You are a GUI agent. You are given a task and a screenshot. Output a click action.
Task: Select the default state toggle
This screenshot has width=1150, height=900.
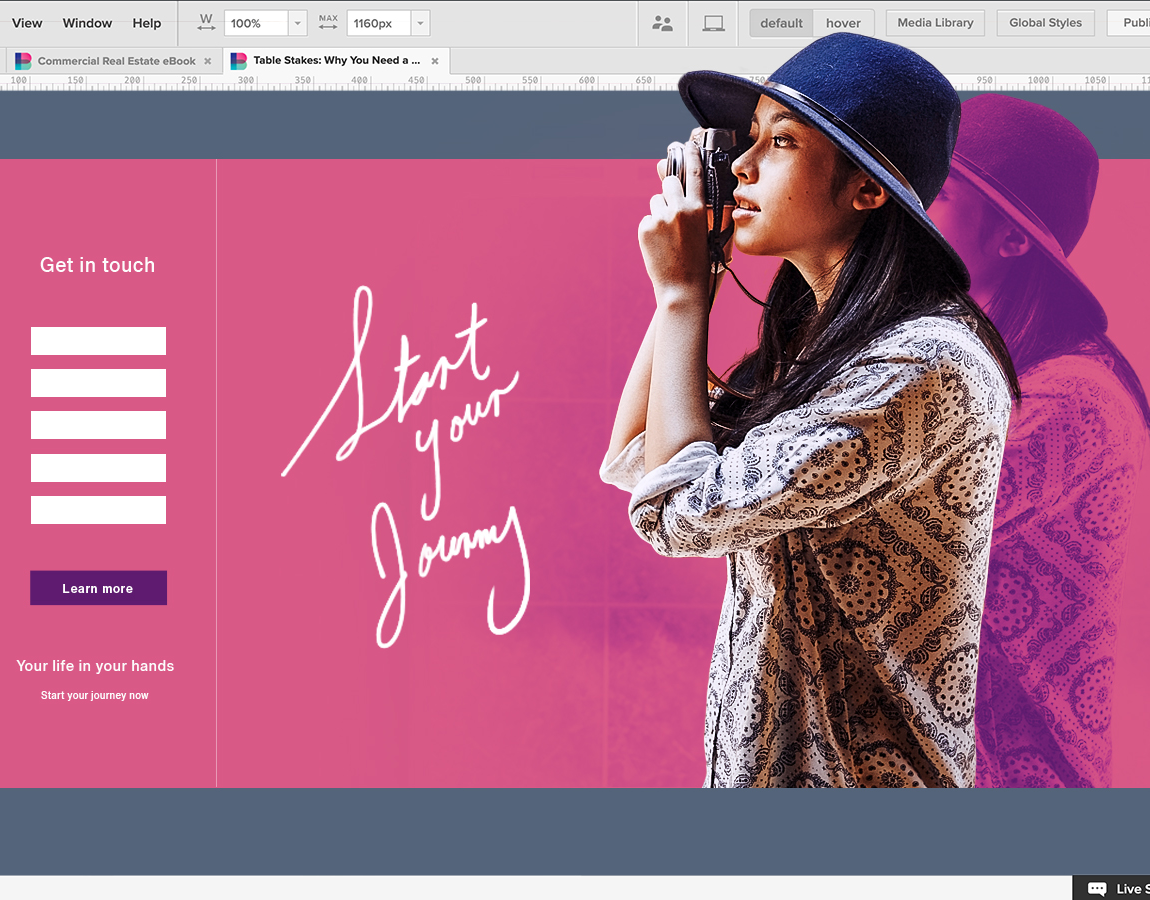coord(781,23)
